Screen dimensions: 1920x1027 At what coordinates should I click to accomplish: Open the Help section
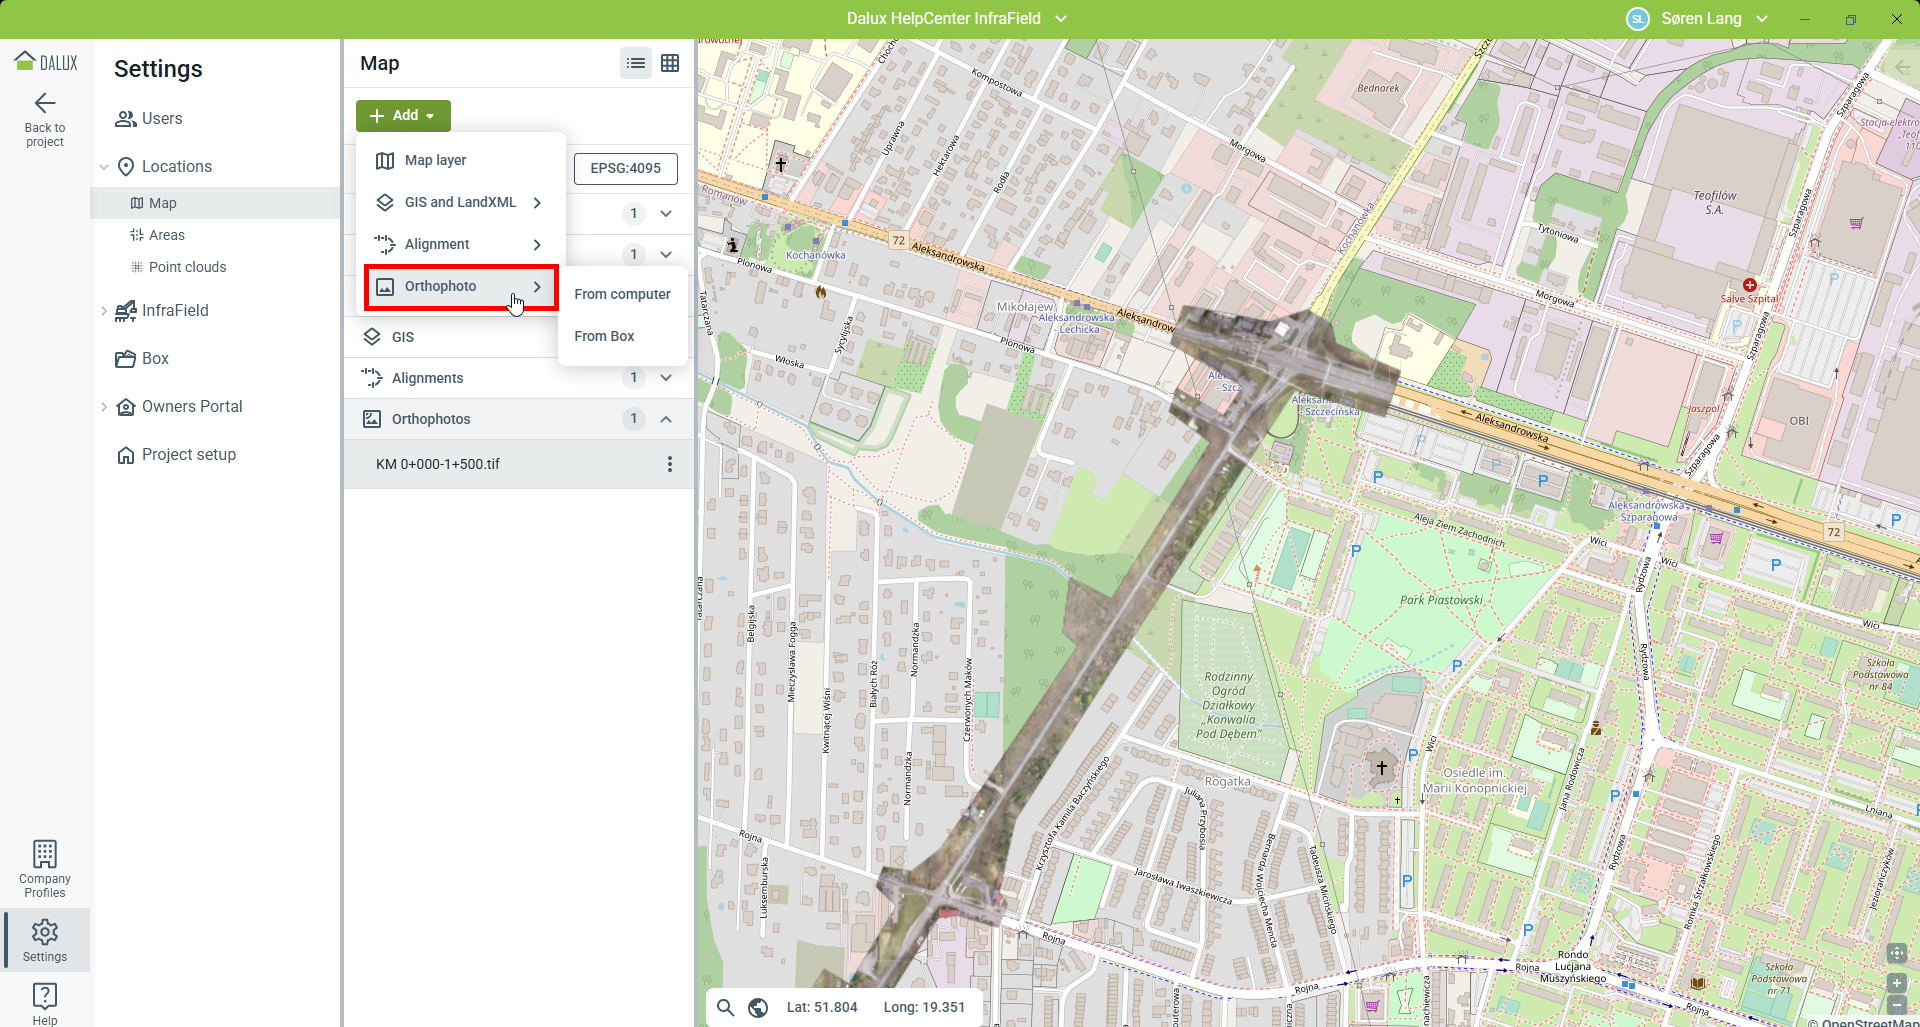tap(45, 1003)
